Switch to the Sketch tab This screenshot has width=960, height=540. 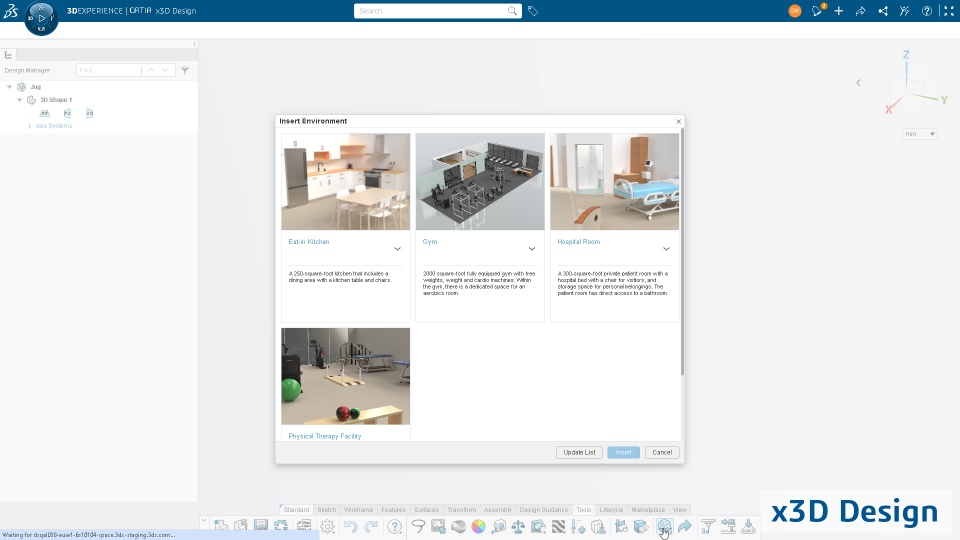pos(326,509)
